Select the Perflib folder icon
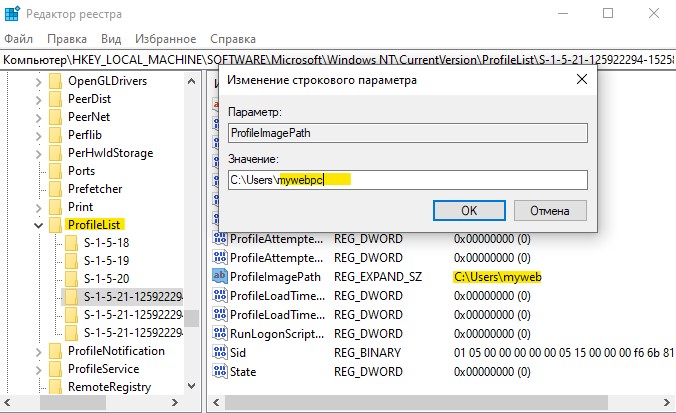 pos(56,135)
